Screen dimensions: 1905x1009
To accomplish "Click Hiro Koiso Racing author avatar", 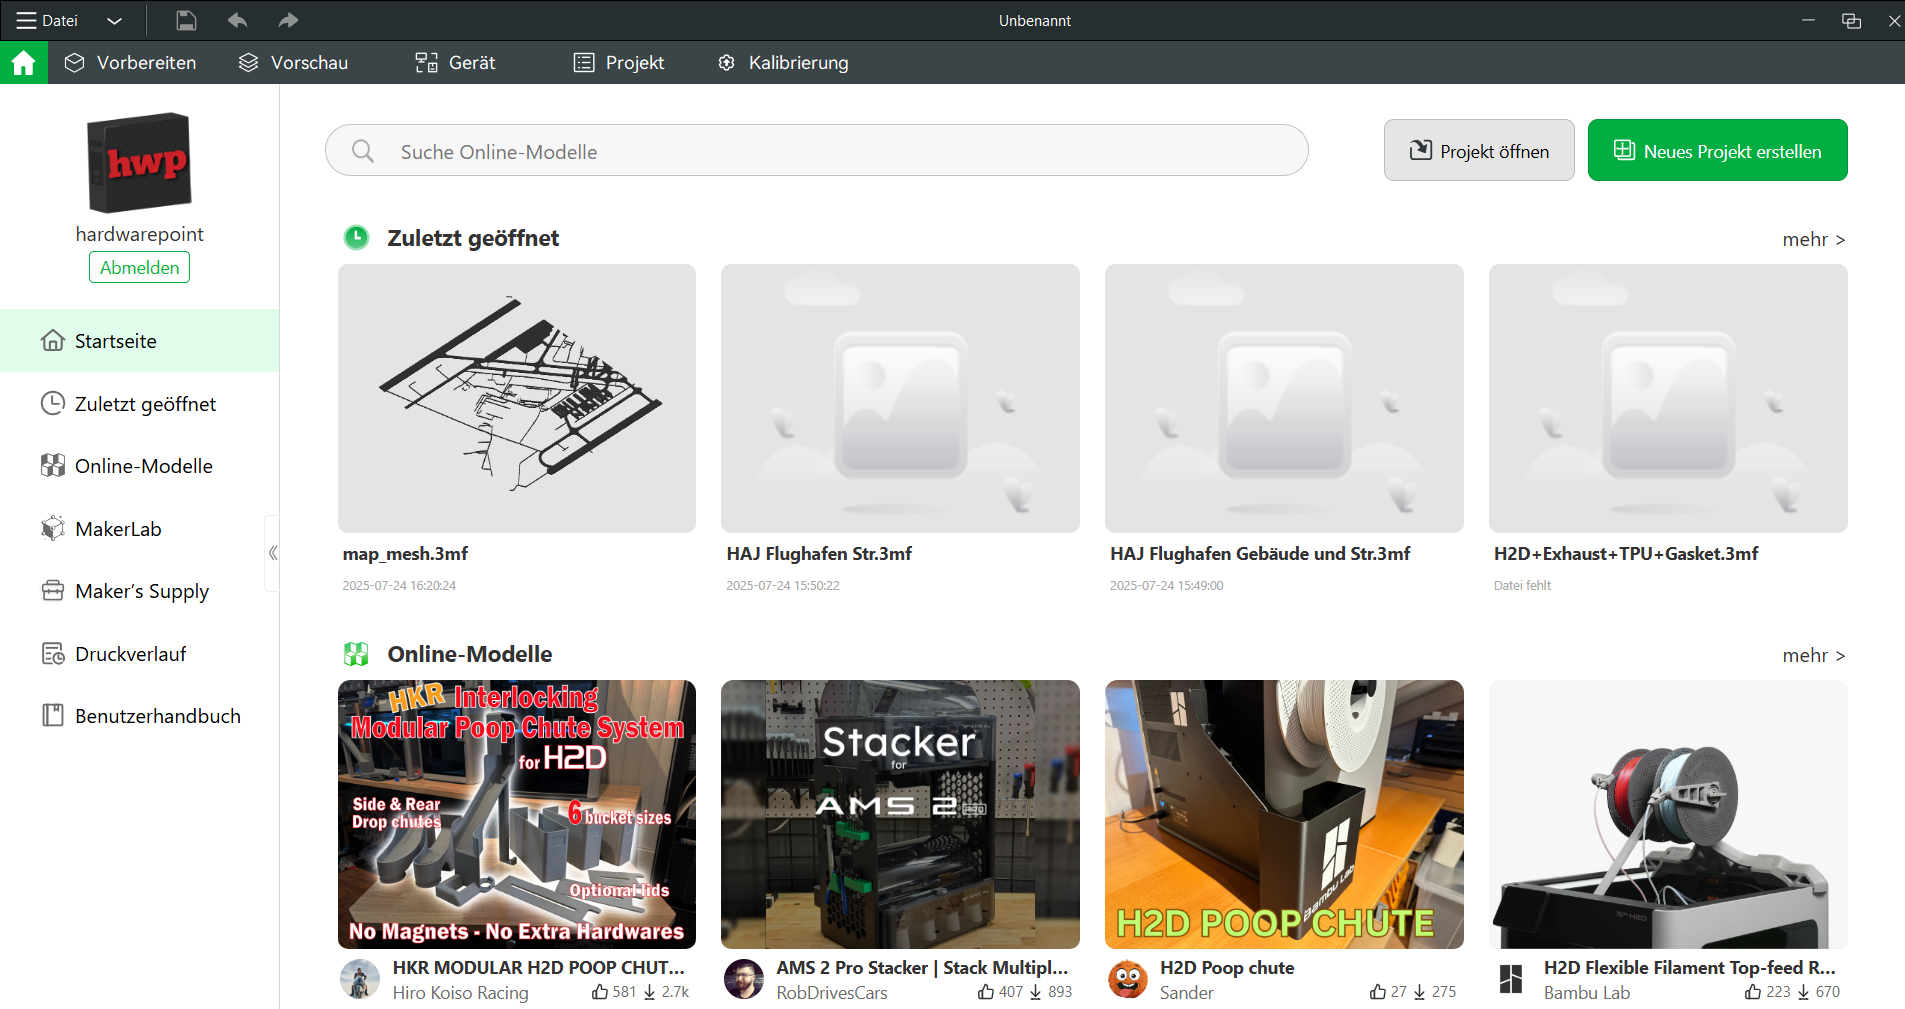I will (360, 979).
